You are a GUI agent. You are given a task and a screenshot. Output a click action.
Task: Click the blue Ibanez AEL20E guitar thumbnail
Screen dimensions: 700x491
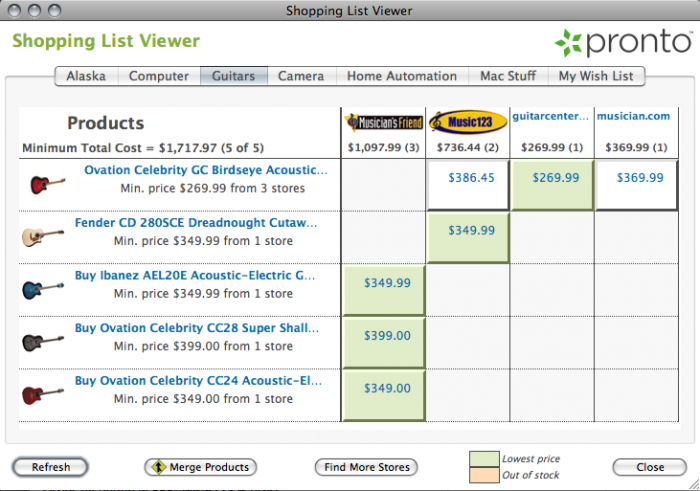point(43,289)
